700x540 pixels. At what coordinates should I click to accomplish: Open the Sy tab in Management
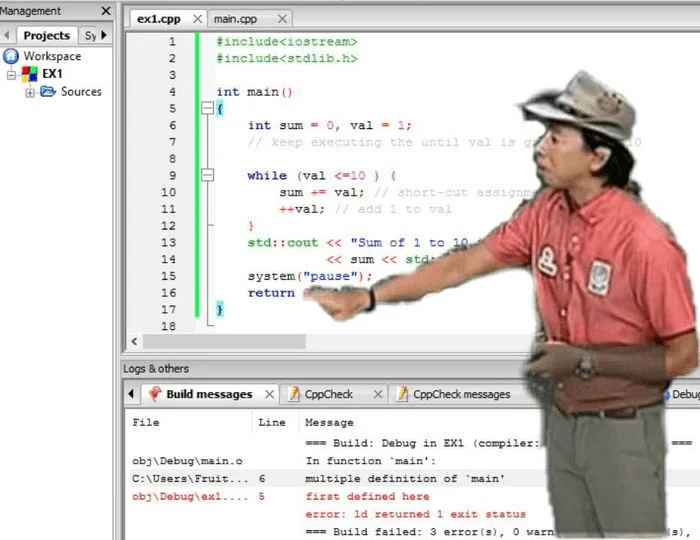[x=91, y=35]
